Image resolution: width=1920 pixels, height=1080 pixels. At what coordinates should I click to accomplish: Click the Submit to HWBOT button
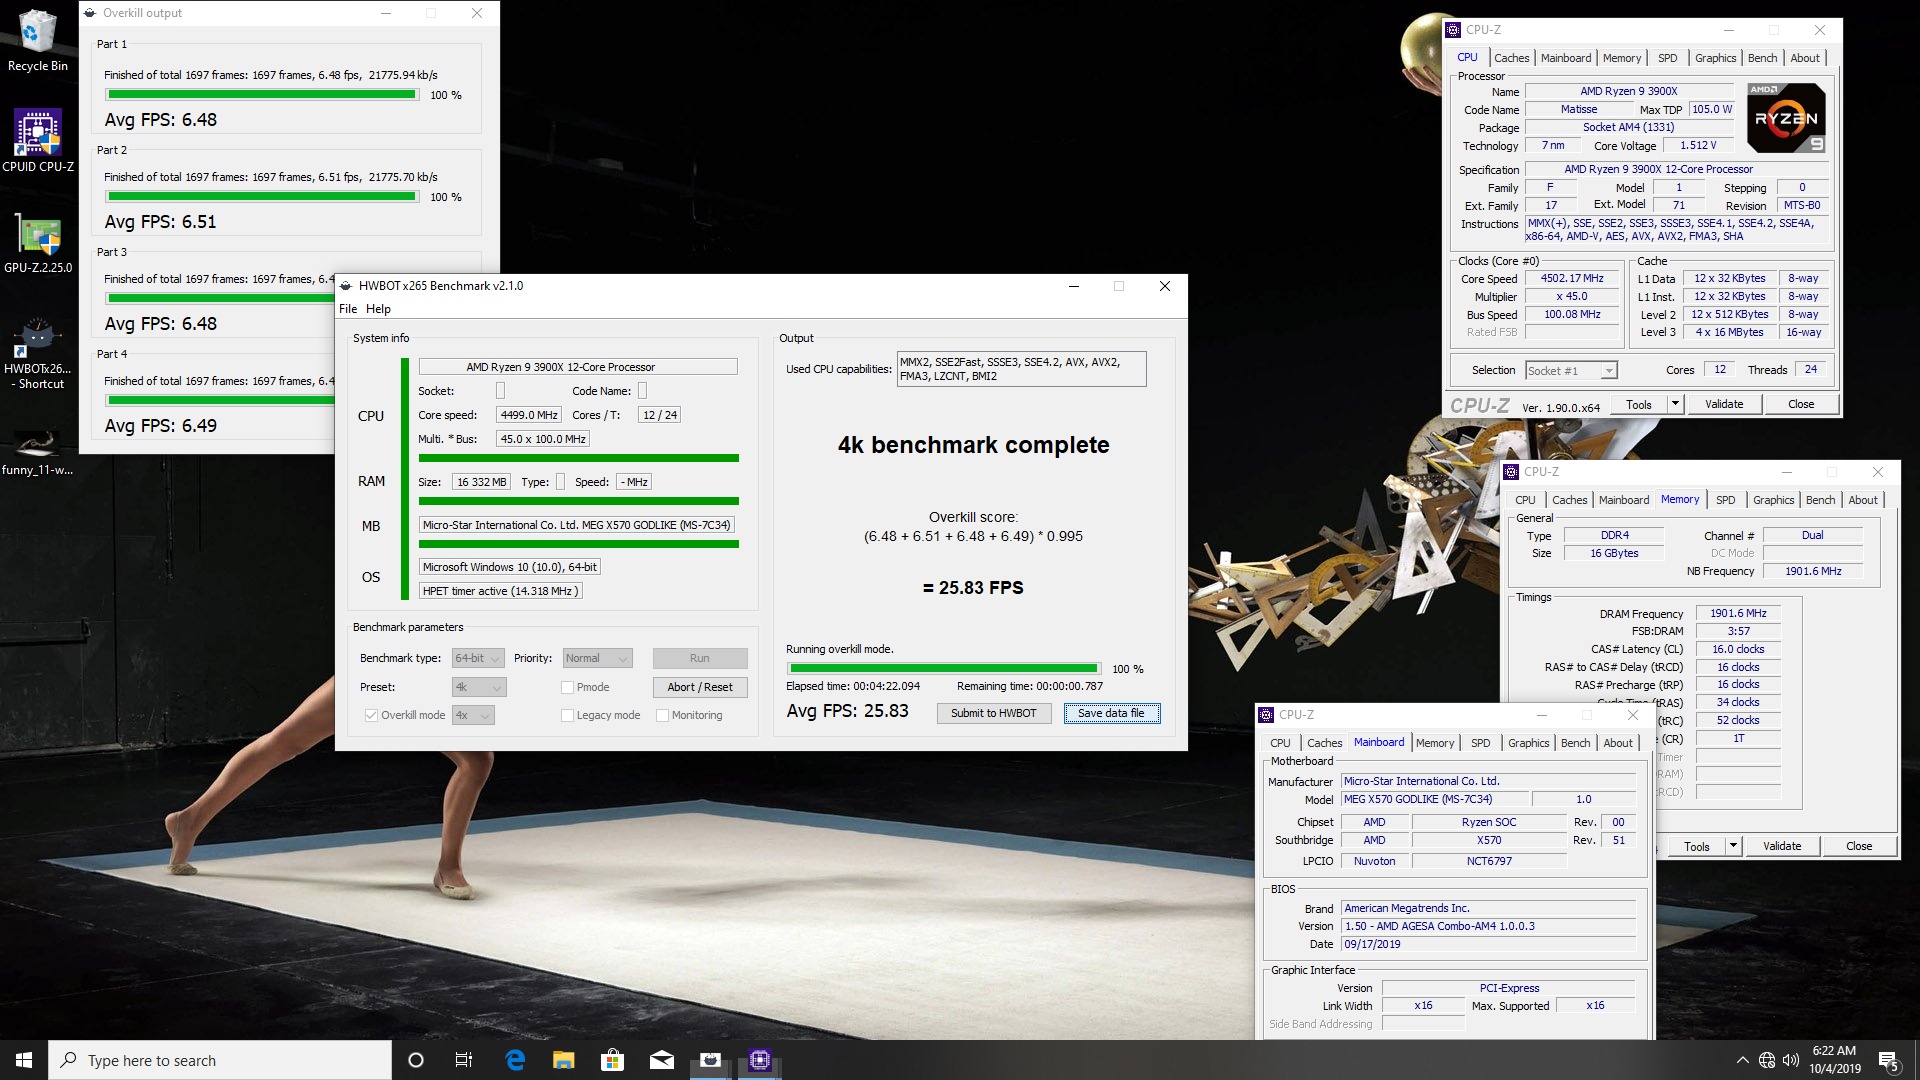point(993,713)
